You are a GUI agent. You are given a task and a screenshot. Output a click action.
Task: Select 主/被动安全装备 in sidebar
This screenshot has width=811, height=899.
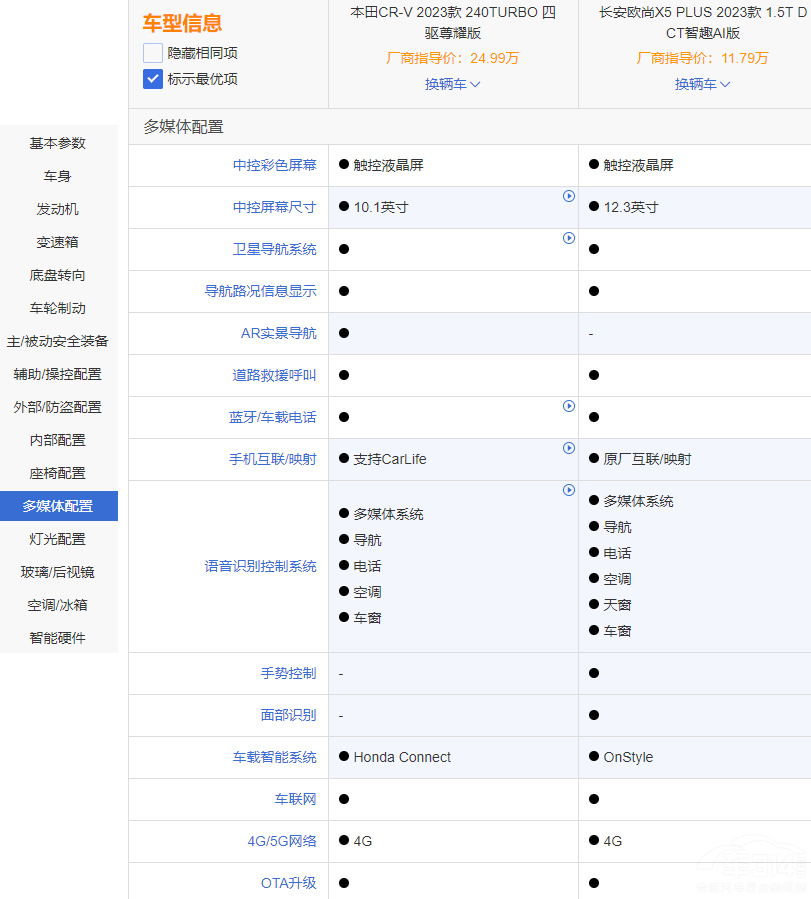[x=58, y=341]
